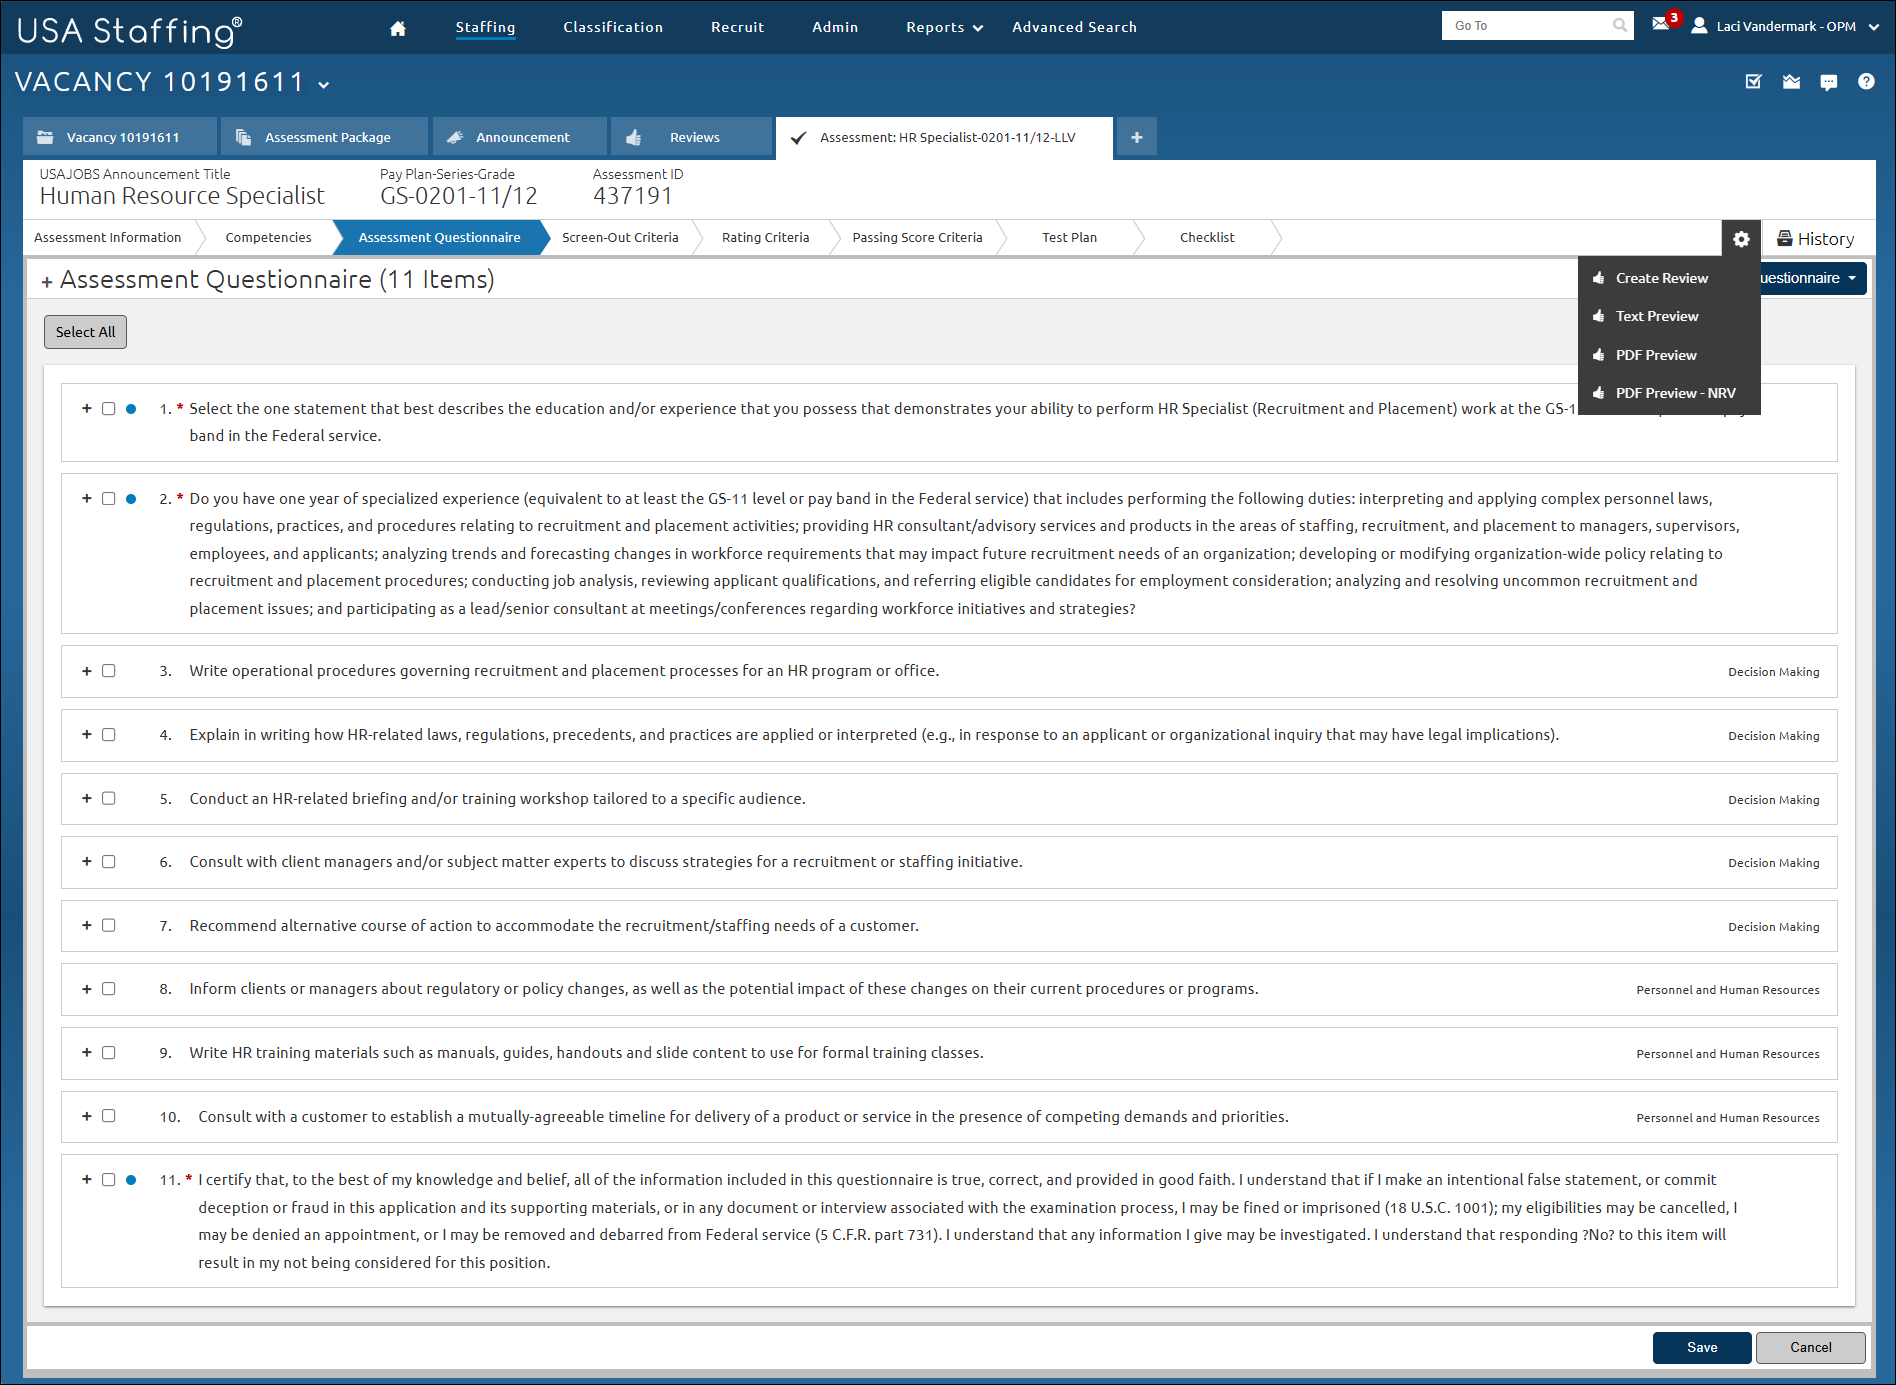Image resolution: width=1896 pixels, height=1385 pixels.
Task: Open the Tasks checkmark icon
Action: 1753,82
